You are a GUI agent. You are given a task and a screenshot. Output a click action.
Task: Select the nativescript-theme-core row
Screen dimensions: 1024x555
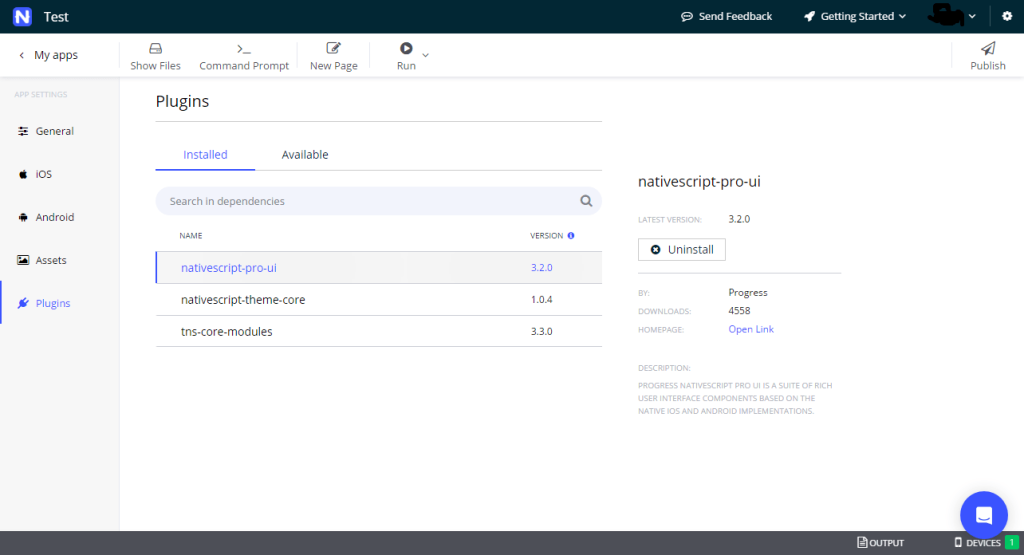tap(379, 300)
